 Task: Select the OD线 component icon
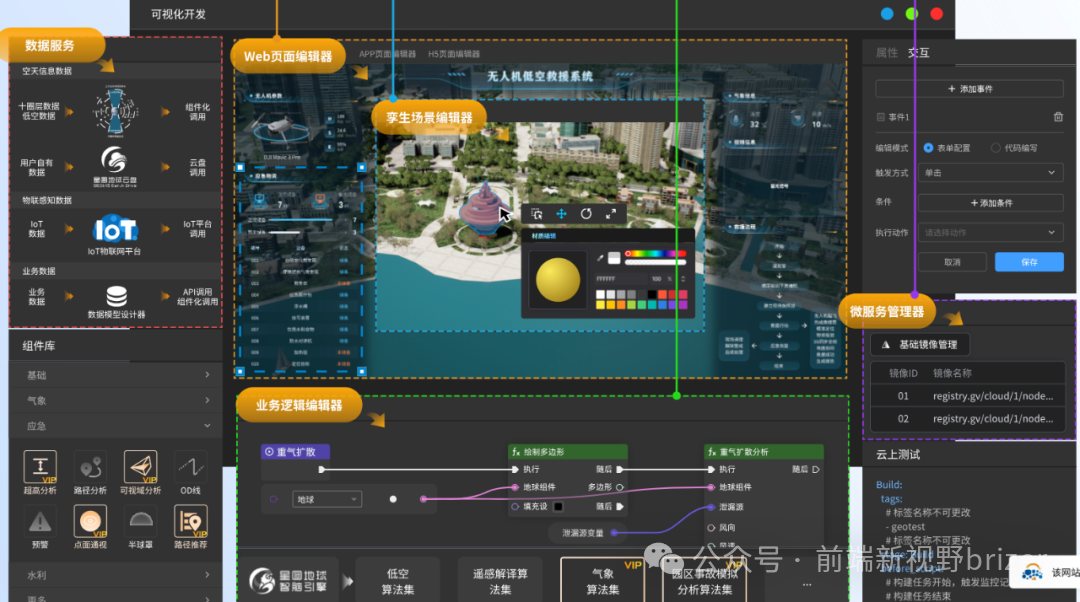[190, 466]
